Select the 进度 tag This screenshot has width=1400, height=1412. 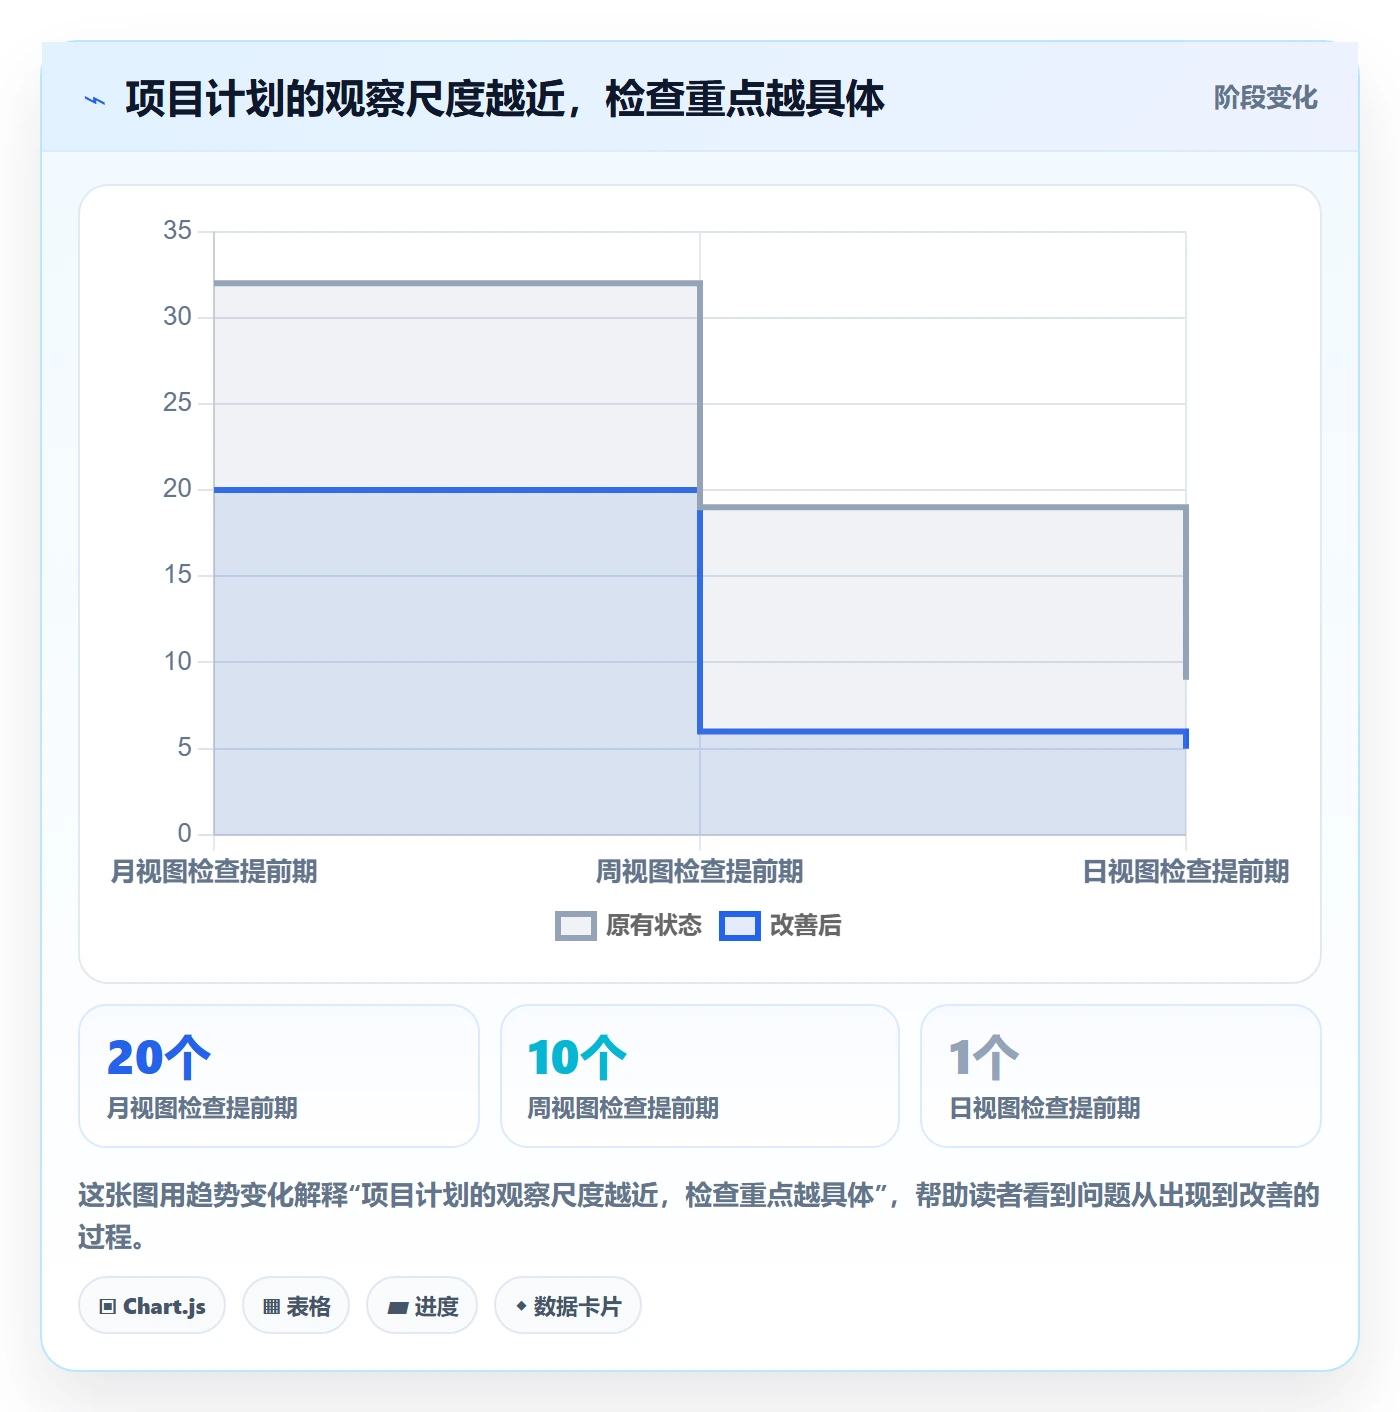tap(422, 1306)
